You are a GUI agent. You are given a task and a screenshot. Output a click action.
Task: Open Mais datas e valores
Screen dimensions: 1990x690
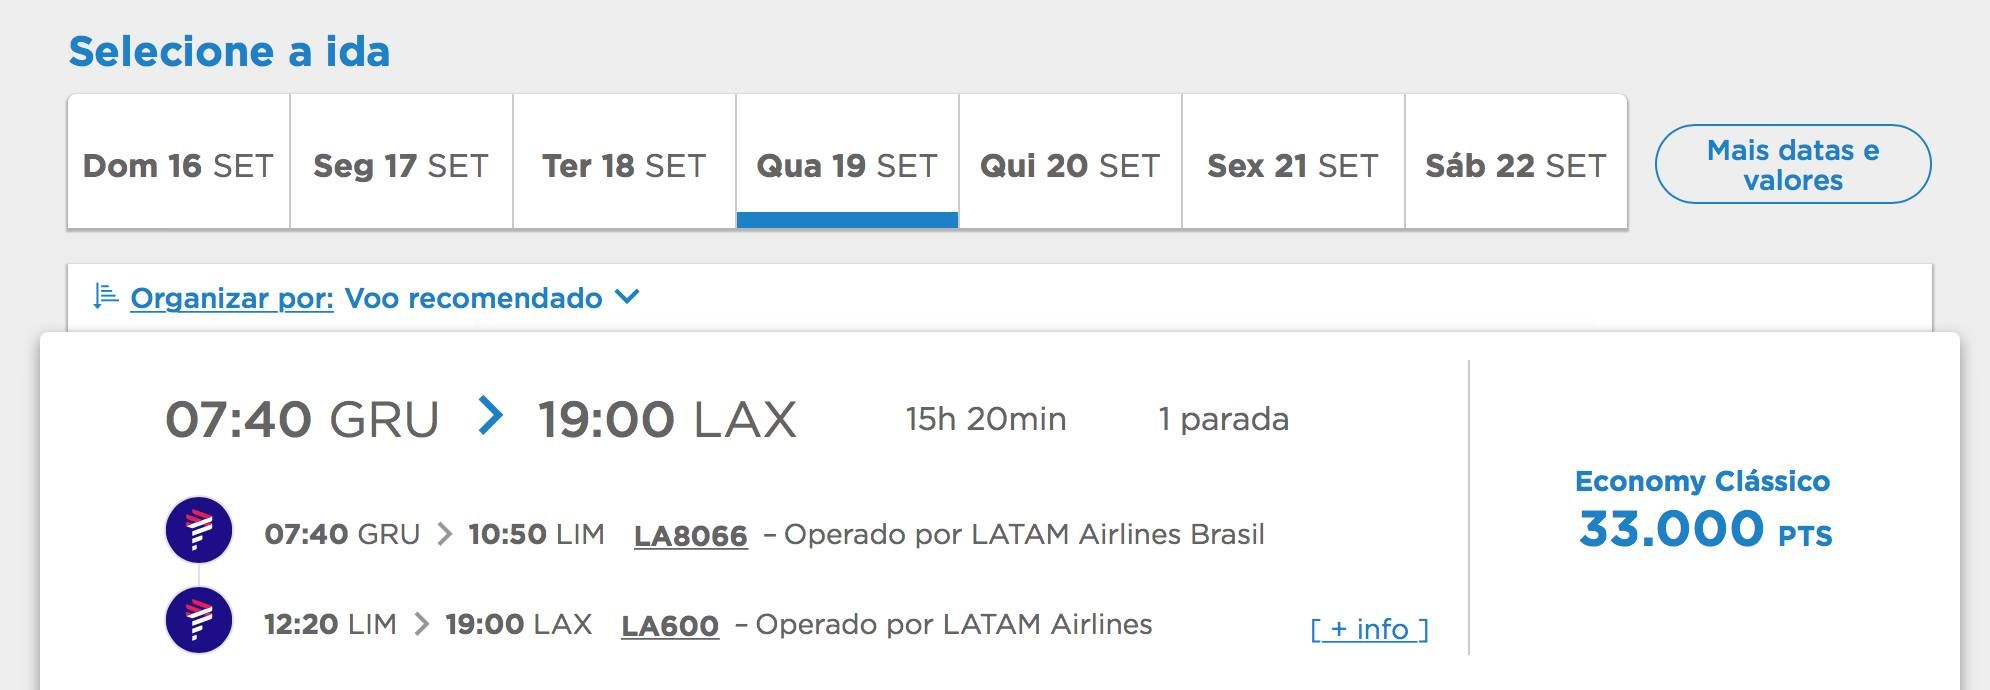tap(1793, 164)
